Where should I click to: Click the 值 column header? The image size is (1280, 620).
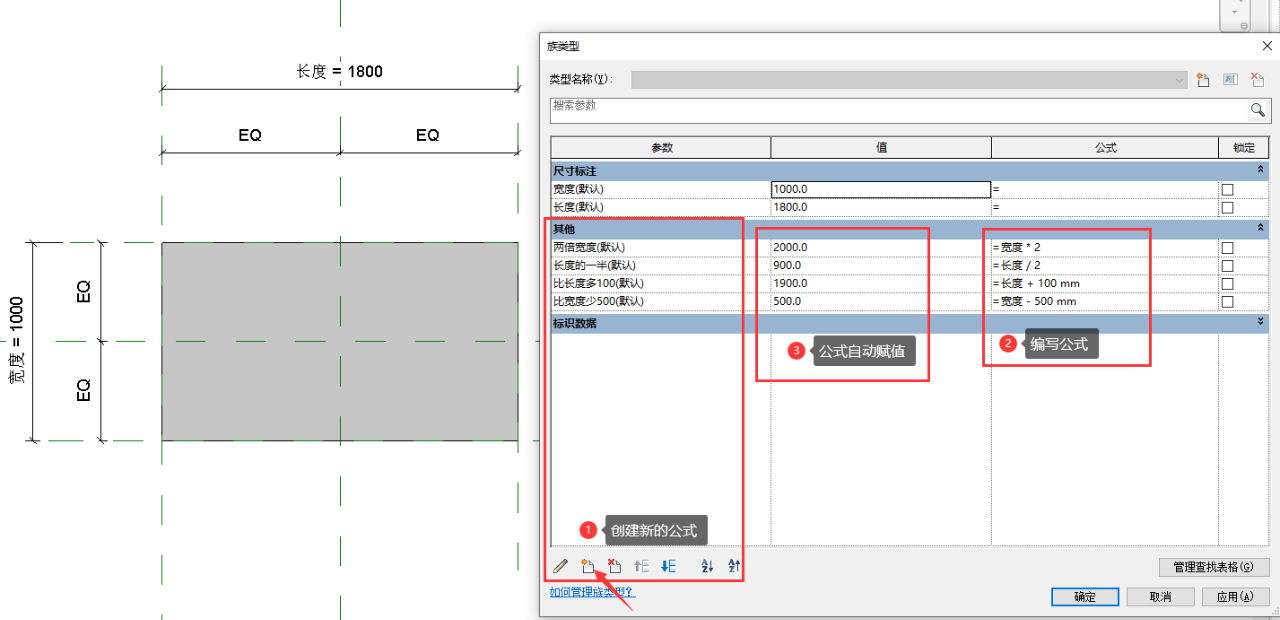tap(881, 148)
